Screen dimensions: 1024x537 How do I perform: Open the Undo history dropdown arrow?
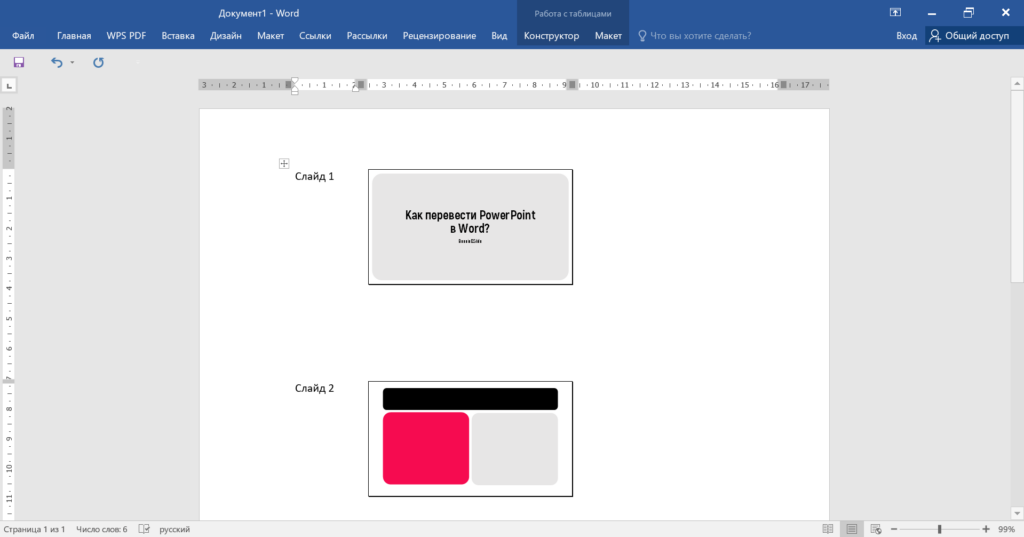coord(72,63)
